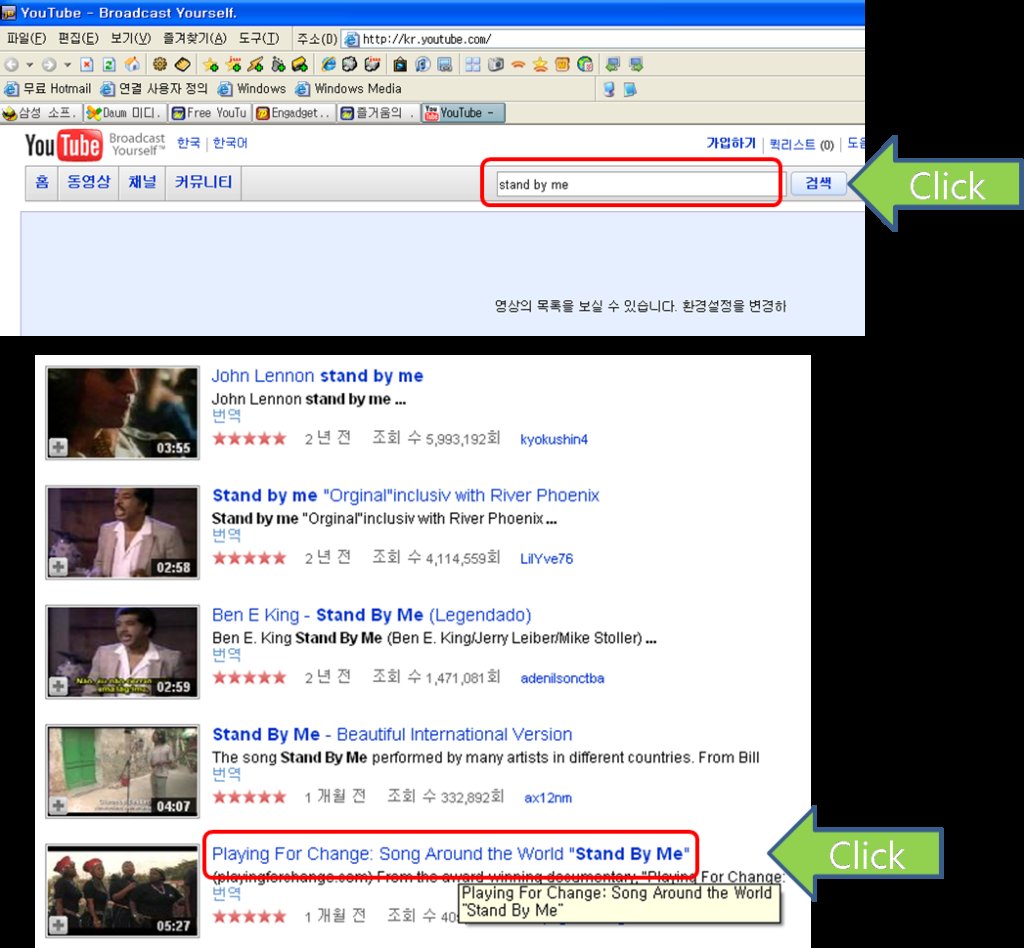Click the YouTube logo
The height and width of the screenshot is (948, 1024).
[x=63, y=145]
